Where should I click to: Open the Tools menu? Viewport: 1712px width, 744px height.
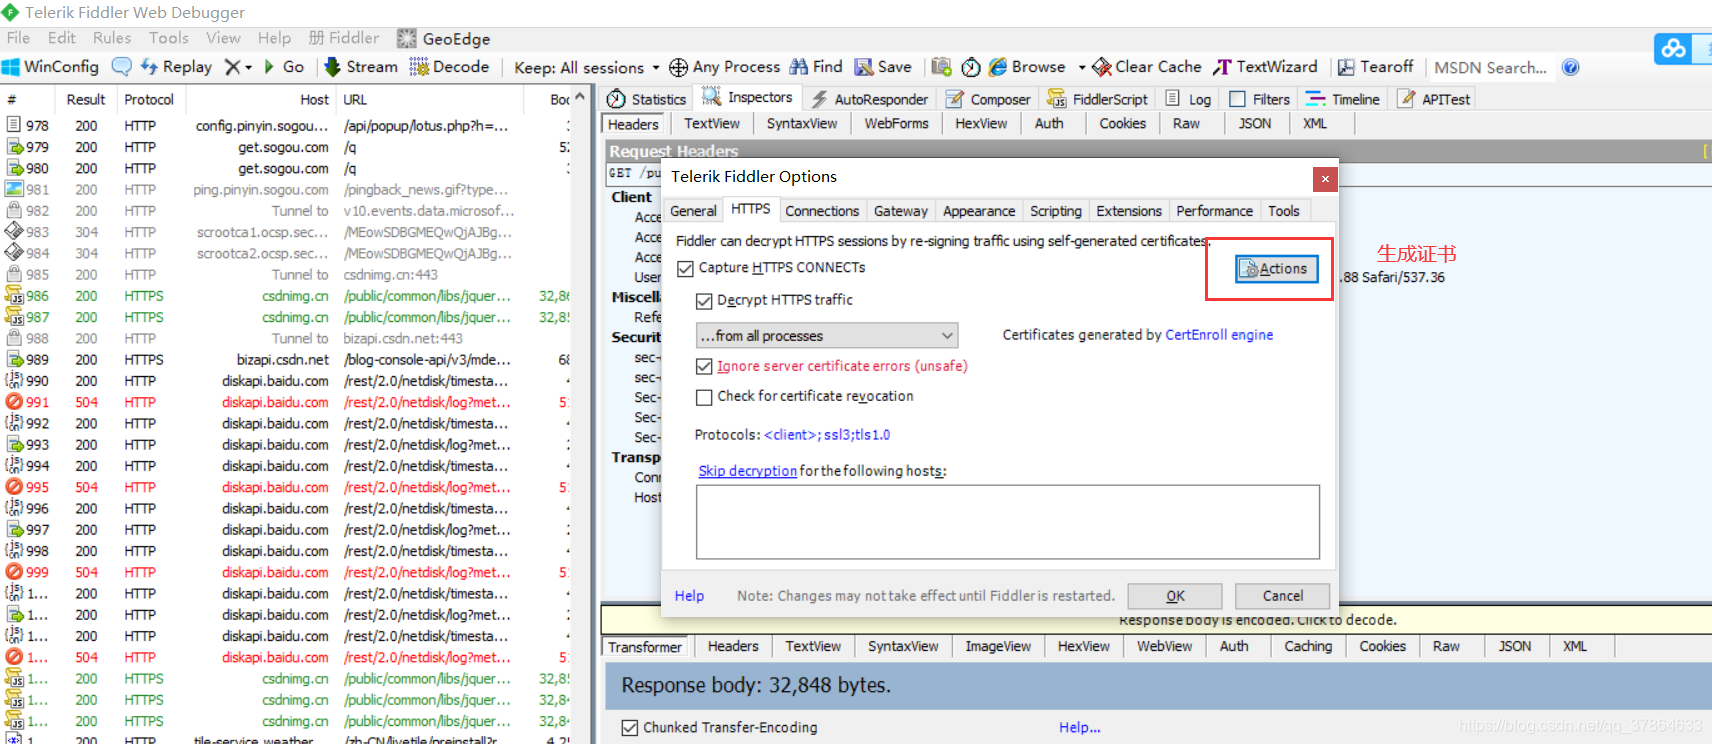tap(169, 38)
